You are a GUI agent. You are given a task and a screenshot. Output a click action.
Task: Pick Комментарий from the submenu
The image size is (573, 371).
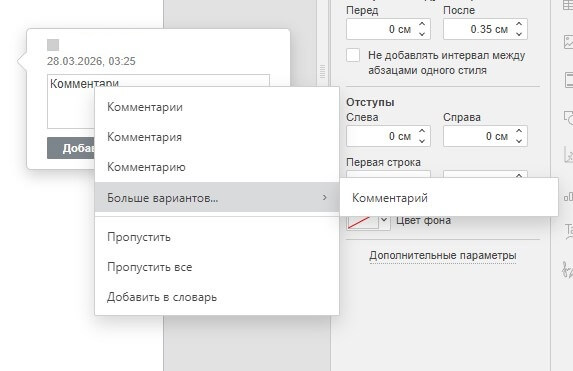point(449,198)
